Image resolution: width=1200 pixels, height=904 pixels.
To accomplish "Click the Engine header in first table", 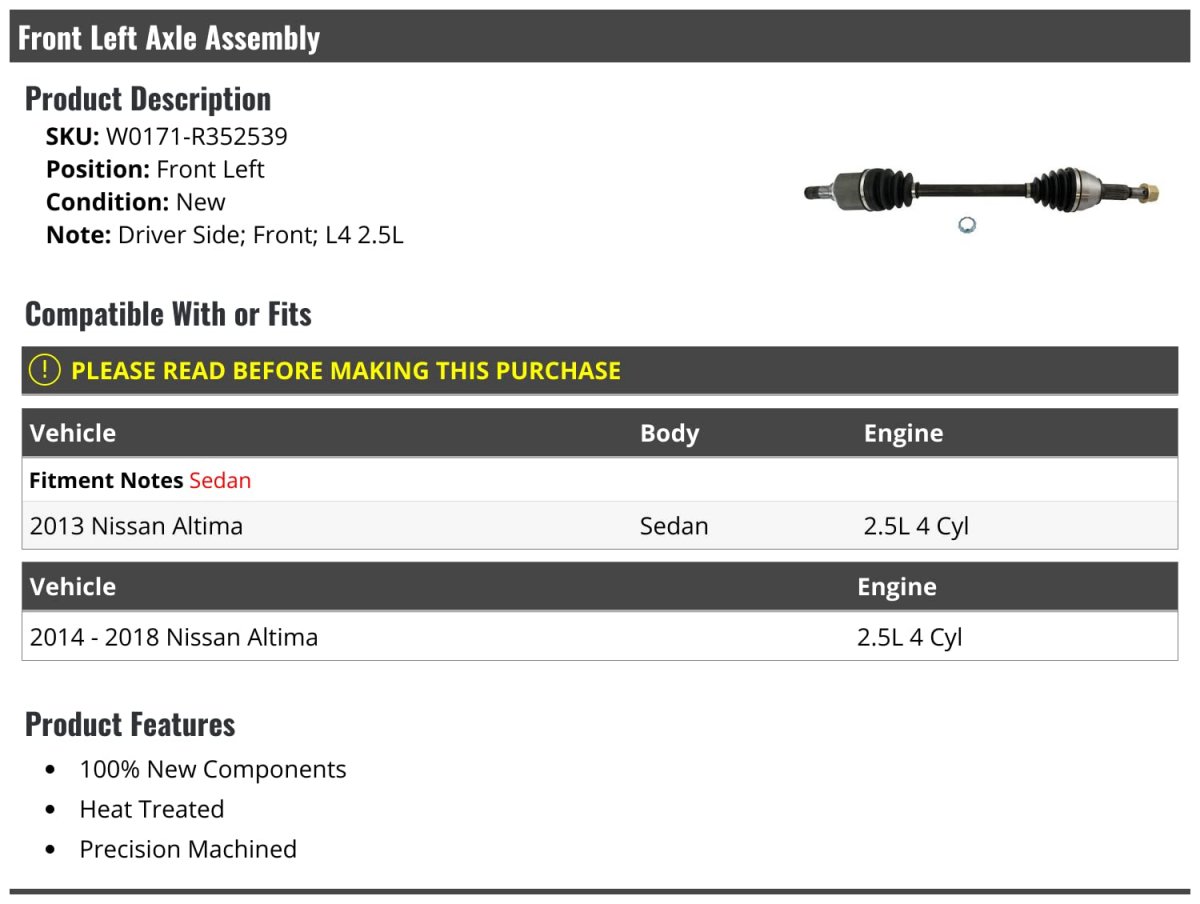I will (903, 433).
